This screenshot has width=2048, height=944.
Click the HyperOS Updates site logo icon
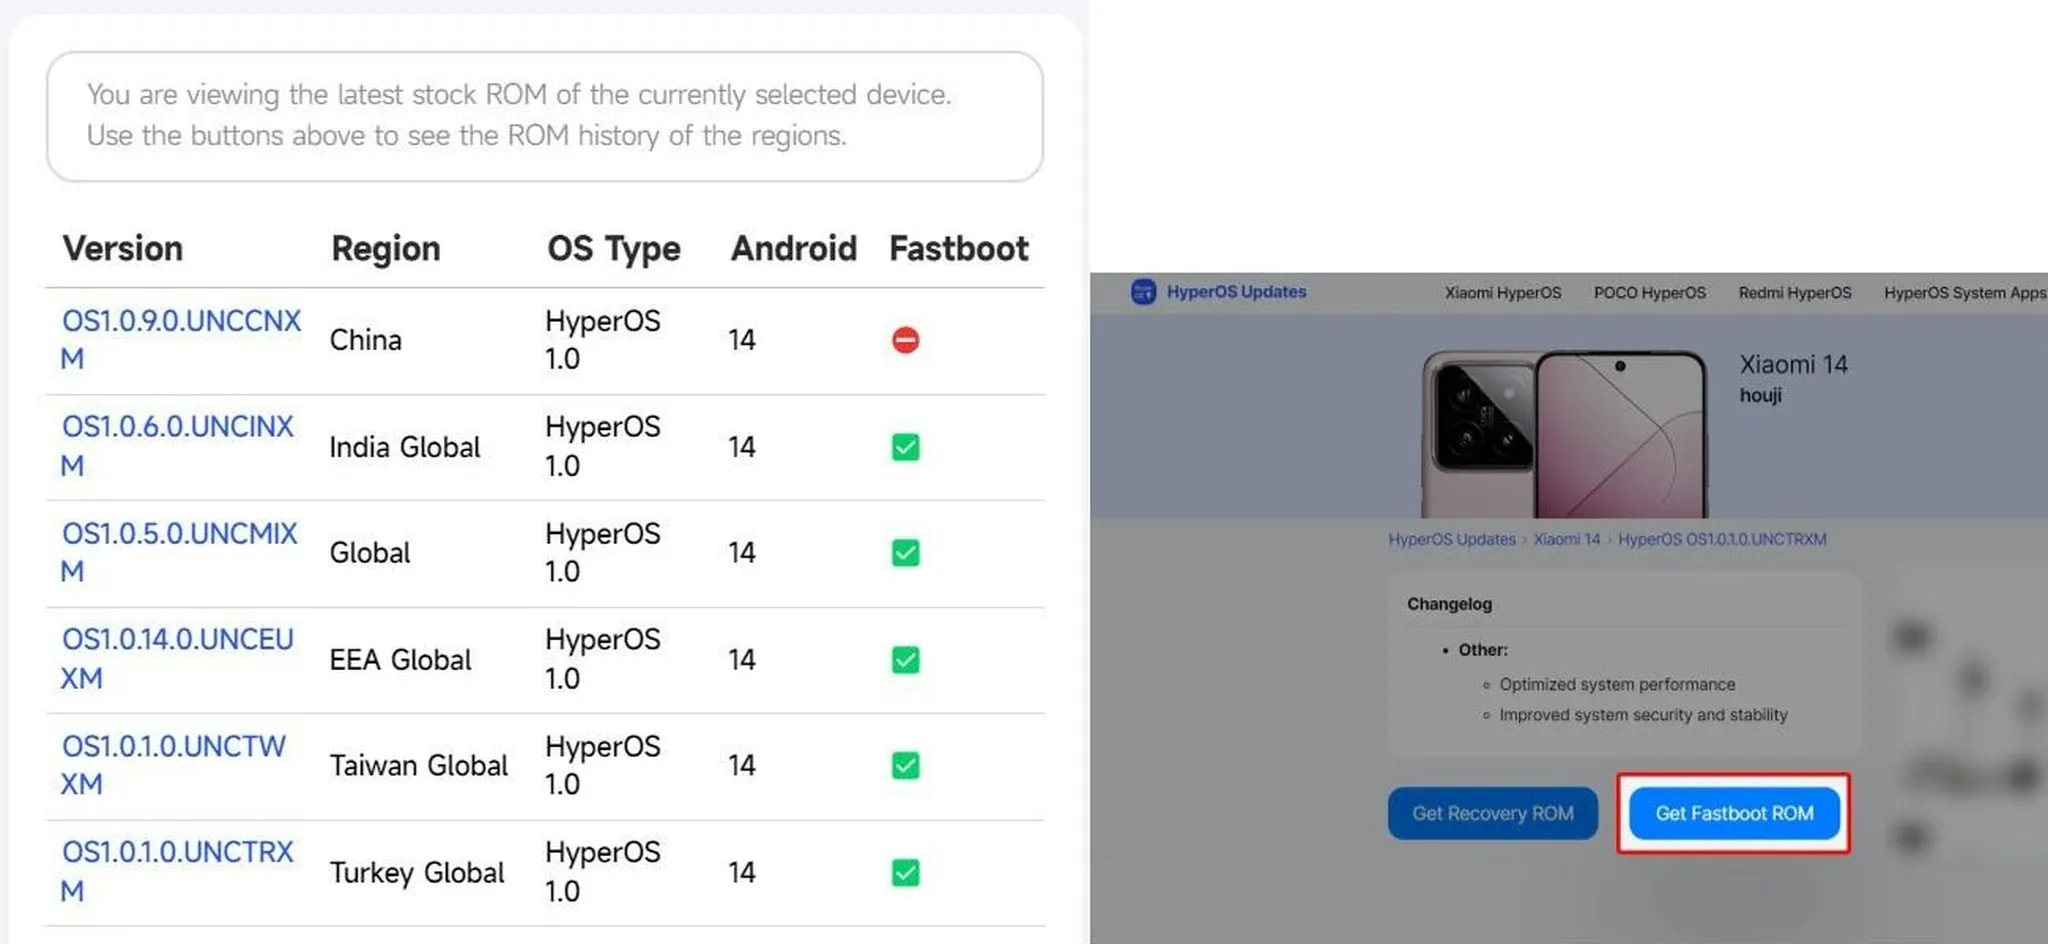[1143, 291]
